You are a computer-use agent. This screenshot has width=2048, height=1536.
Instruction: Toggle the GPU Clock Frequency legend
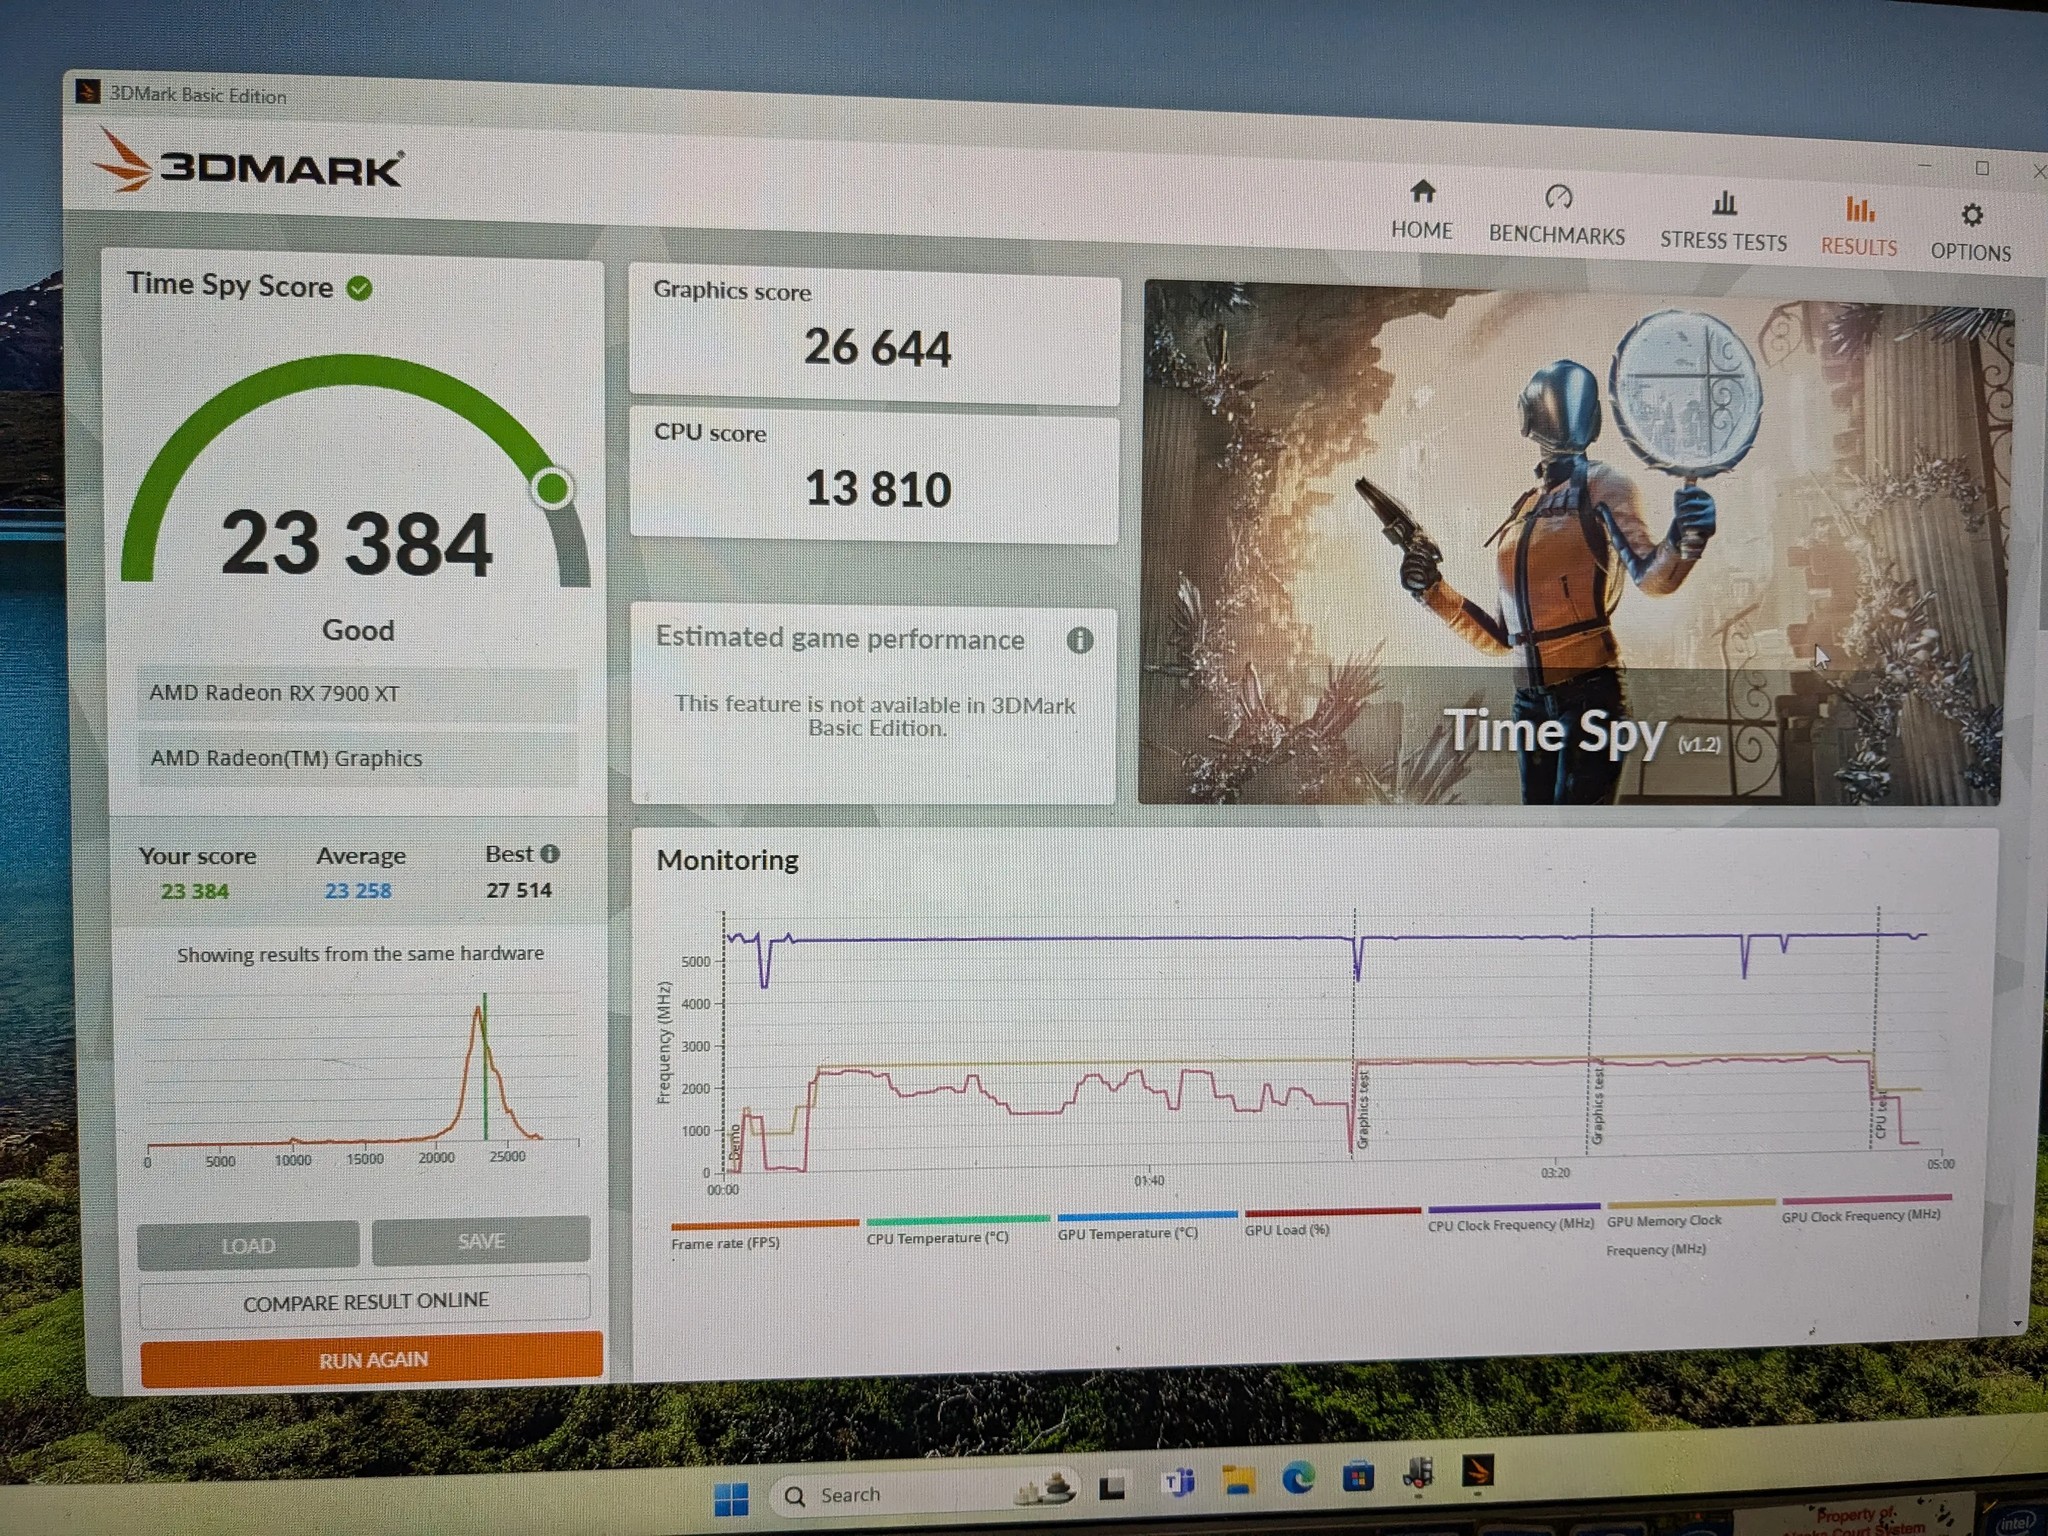pos(1866,1208)
